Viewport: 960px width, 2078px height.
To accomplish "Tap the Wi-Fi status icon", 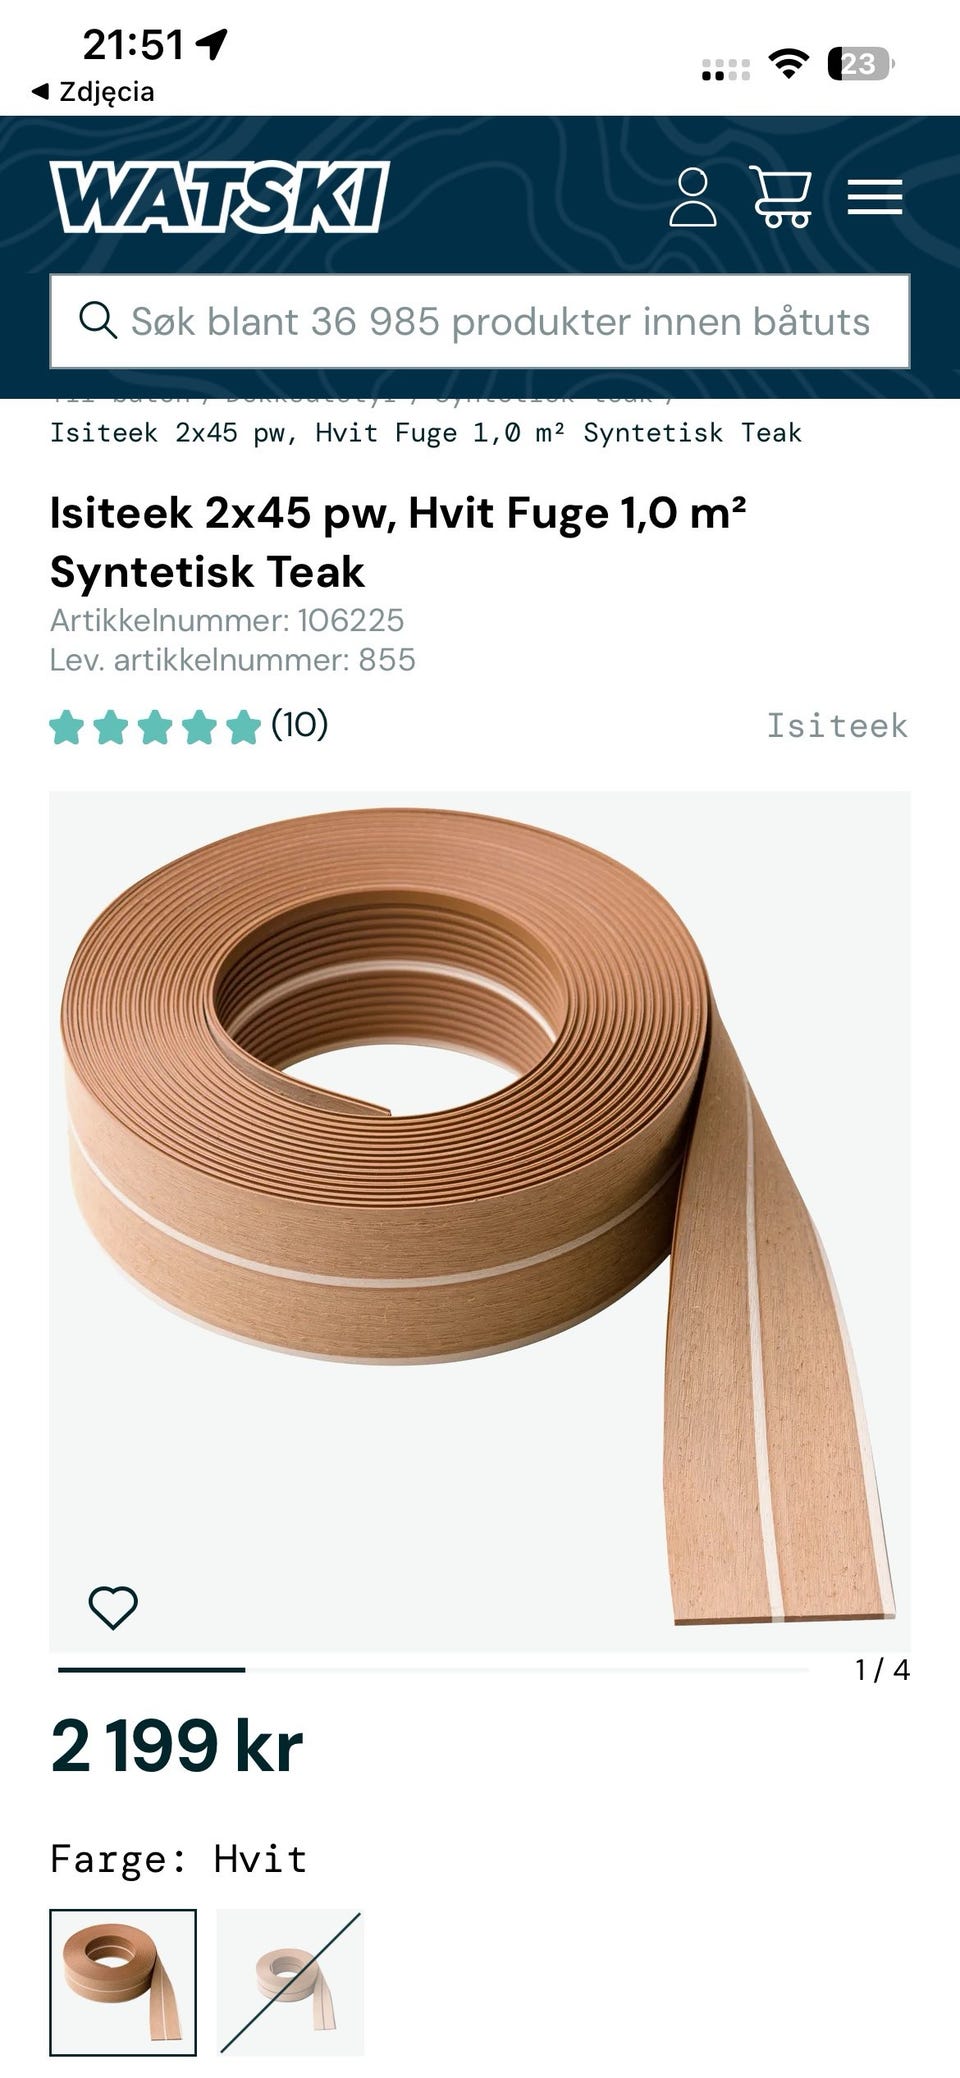I will pyautogui.click(x=789, y=64).
